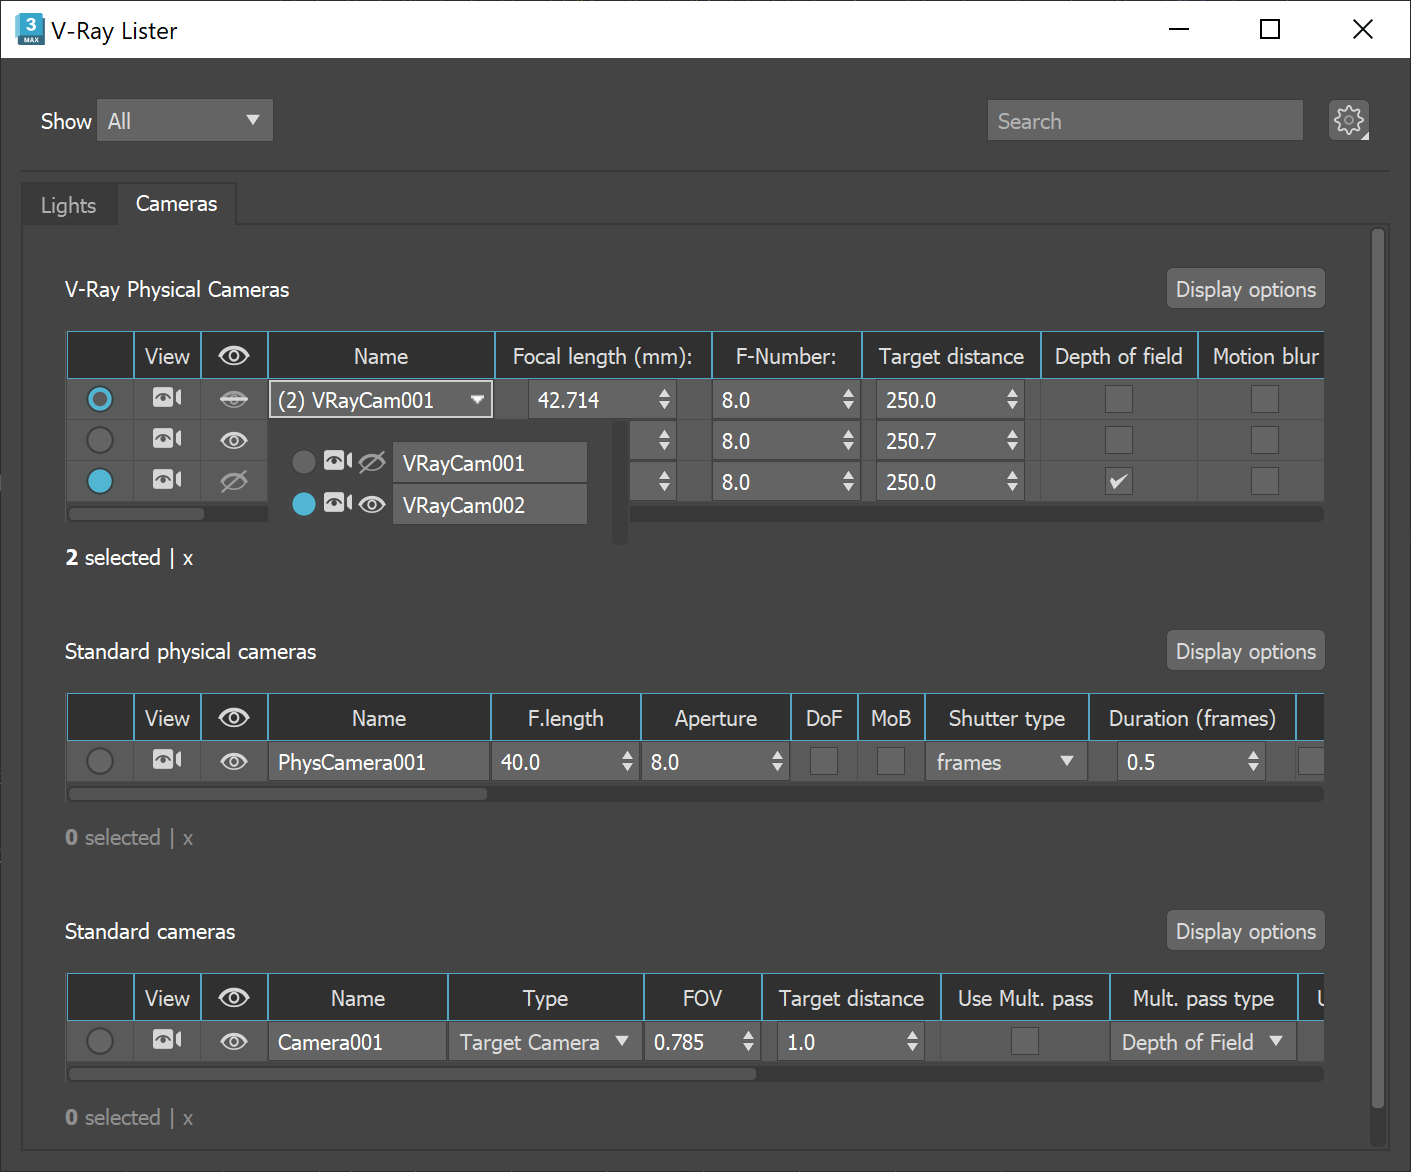This screenshot has height=1172, width=1411.
Task: Click inside the Search field
Action: pyautogui.click(x=1144, y=120)
